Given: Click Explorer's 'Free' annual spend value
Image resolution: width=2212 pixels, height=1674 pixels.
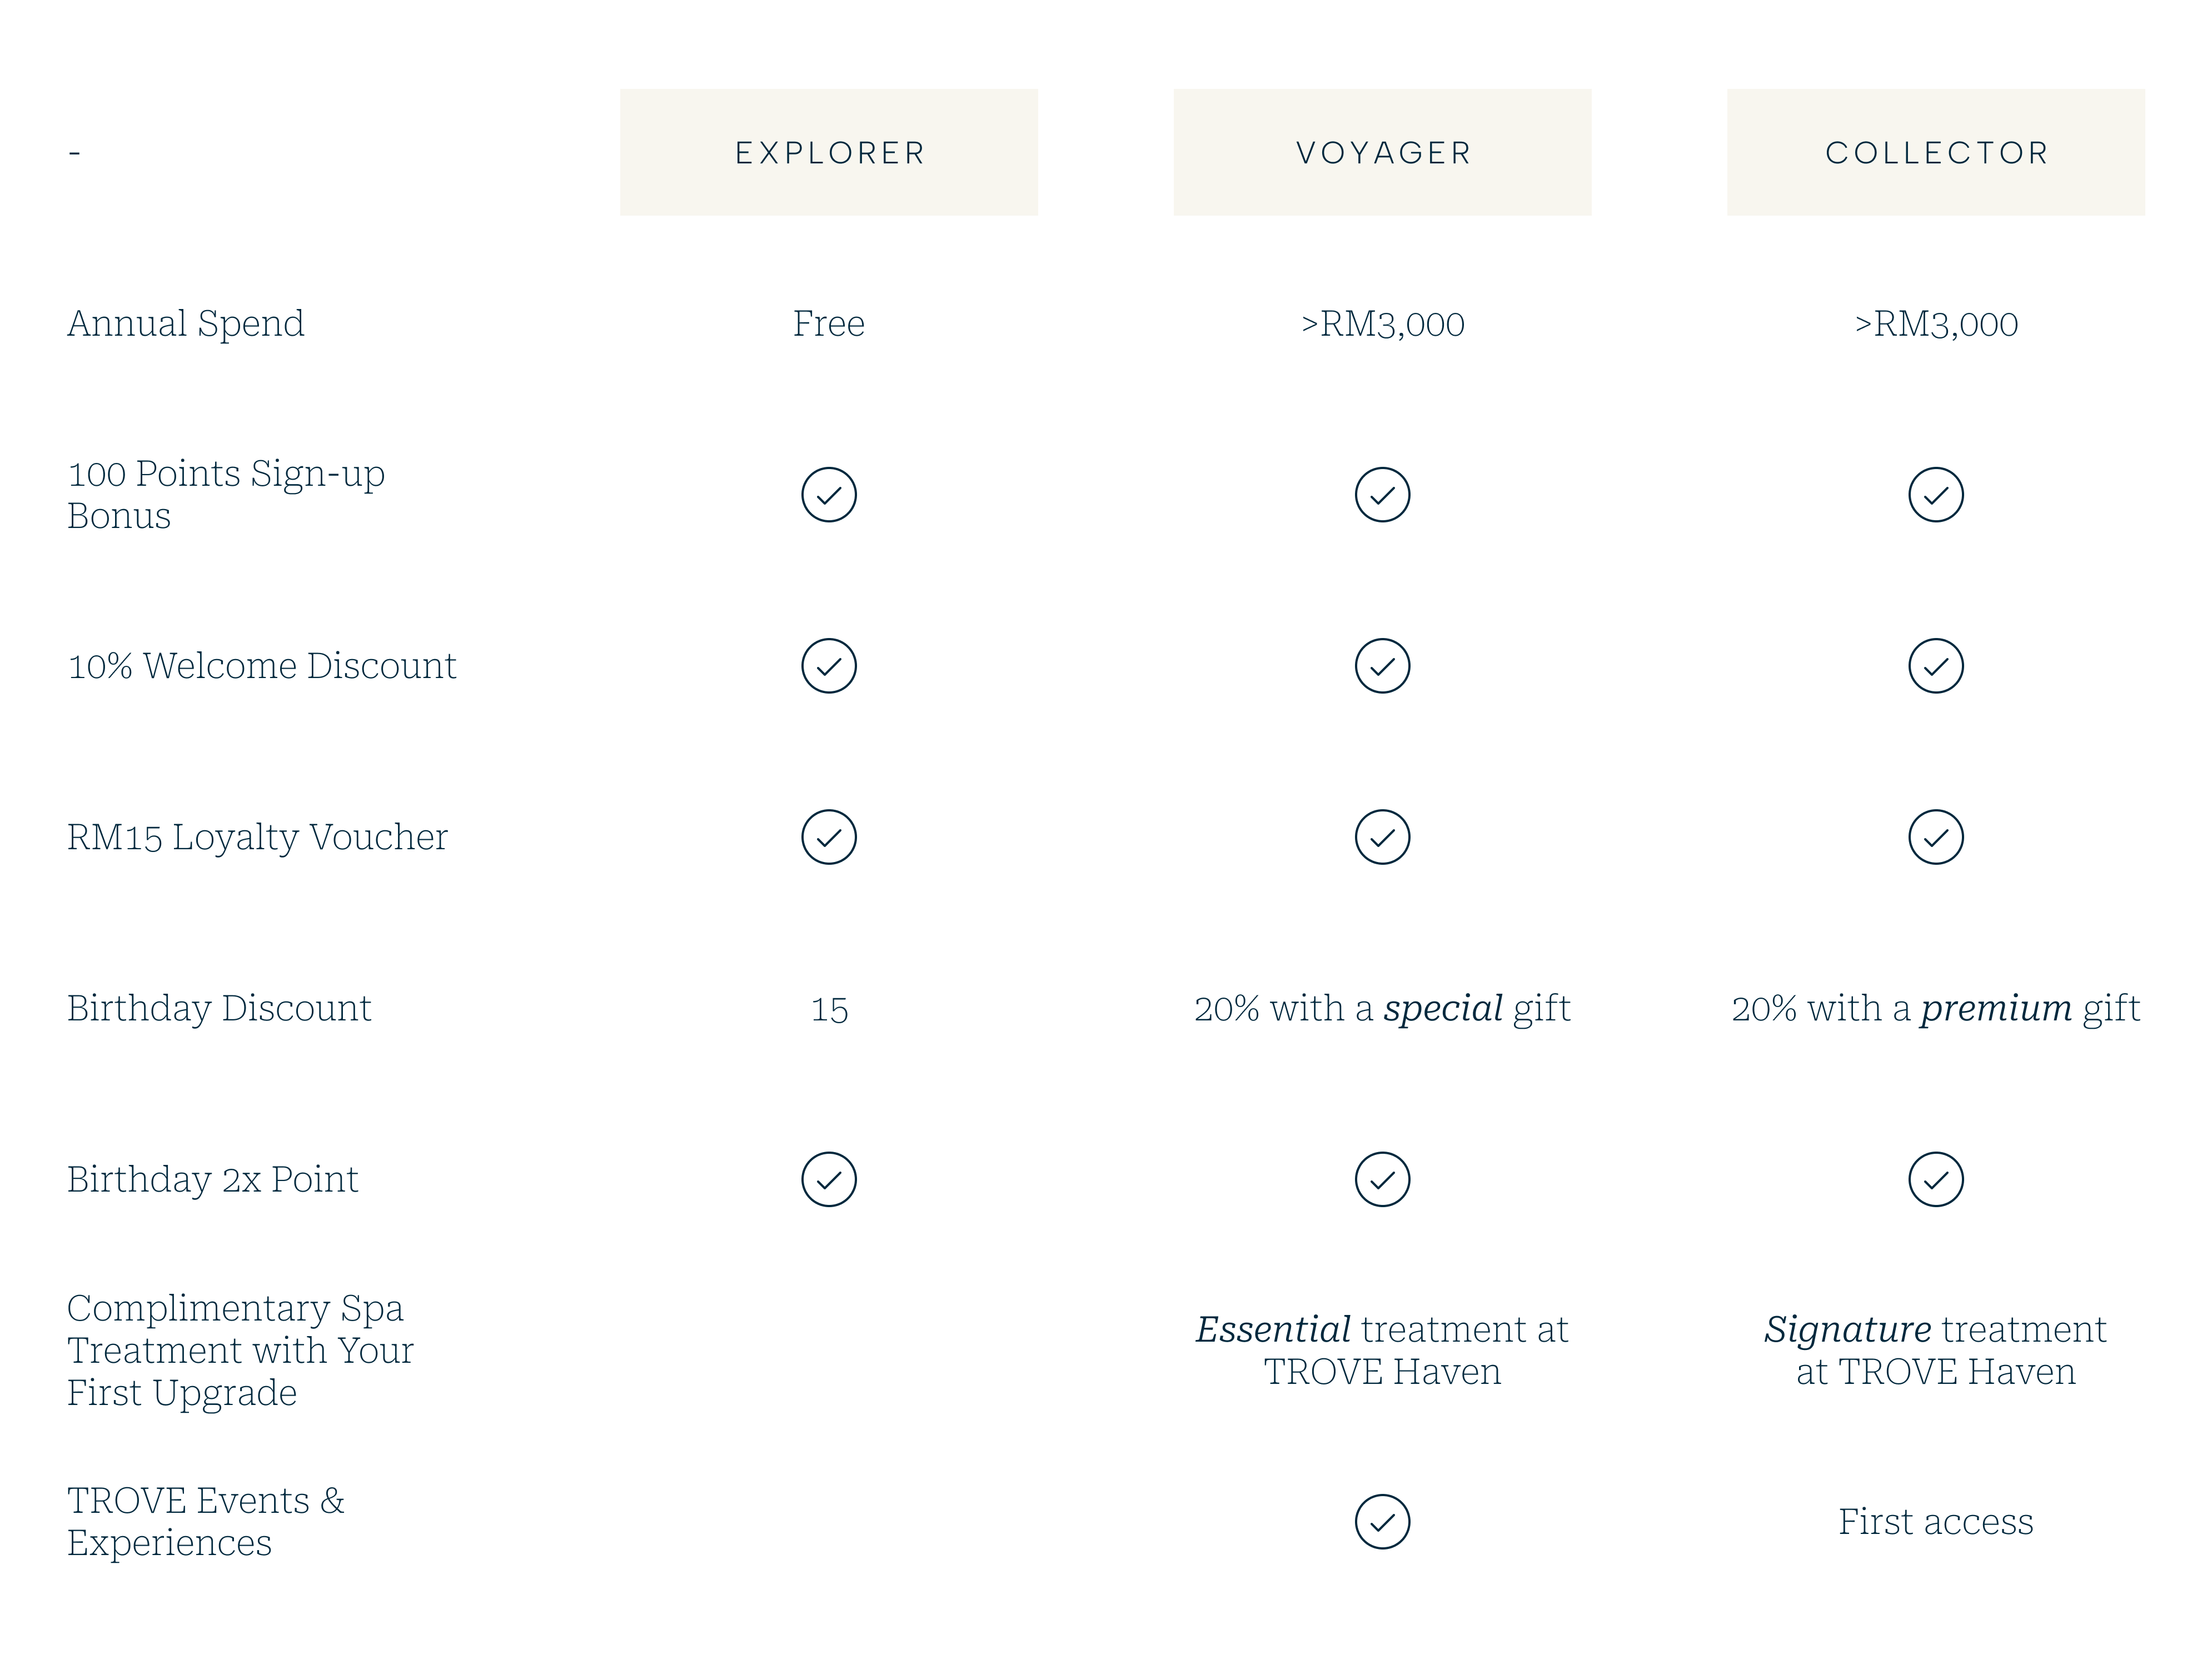Looking at the screenshot, I should click(829, 323).
